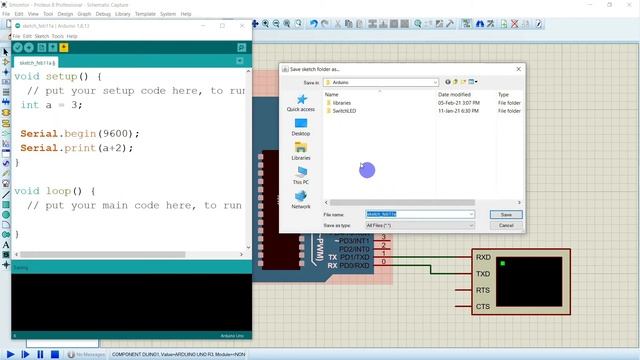The height and width of the screenshot is (360, 640).
Task: Open Arduino Sketch menu
Action: (x=42, y=36)
